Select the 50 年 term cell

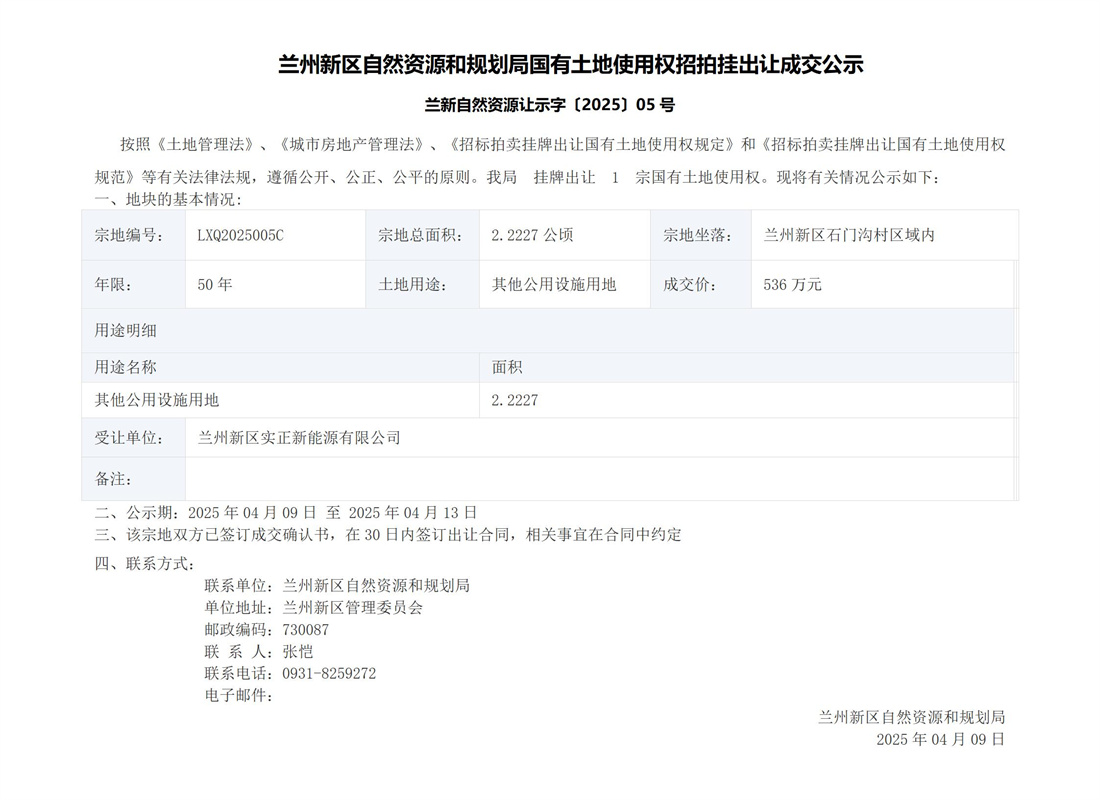[x=215, y=285]
